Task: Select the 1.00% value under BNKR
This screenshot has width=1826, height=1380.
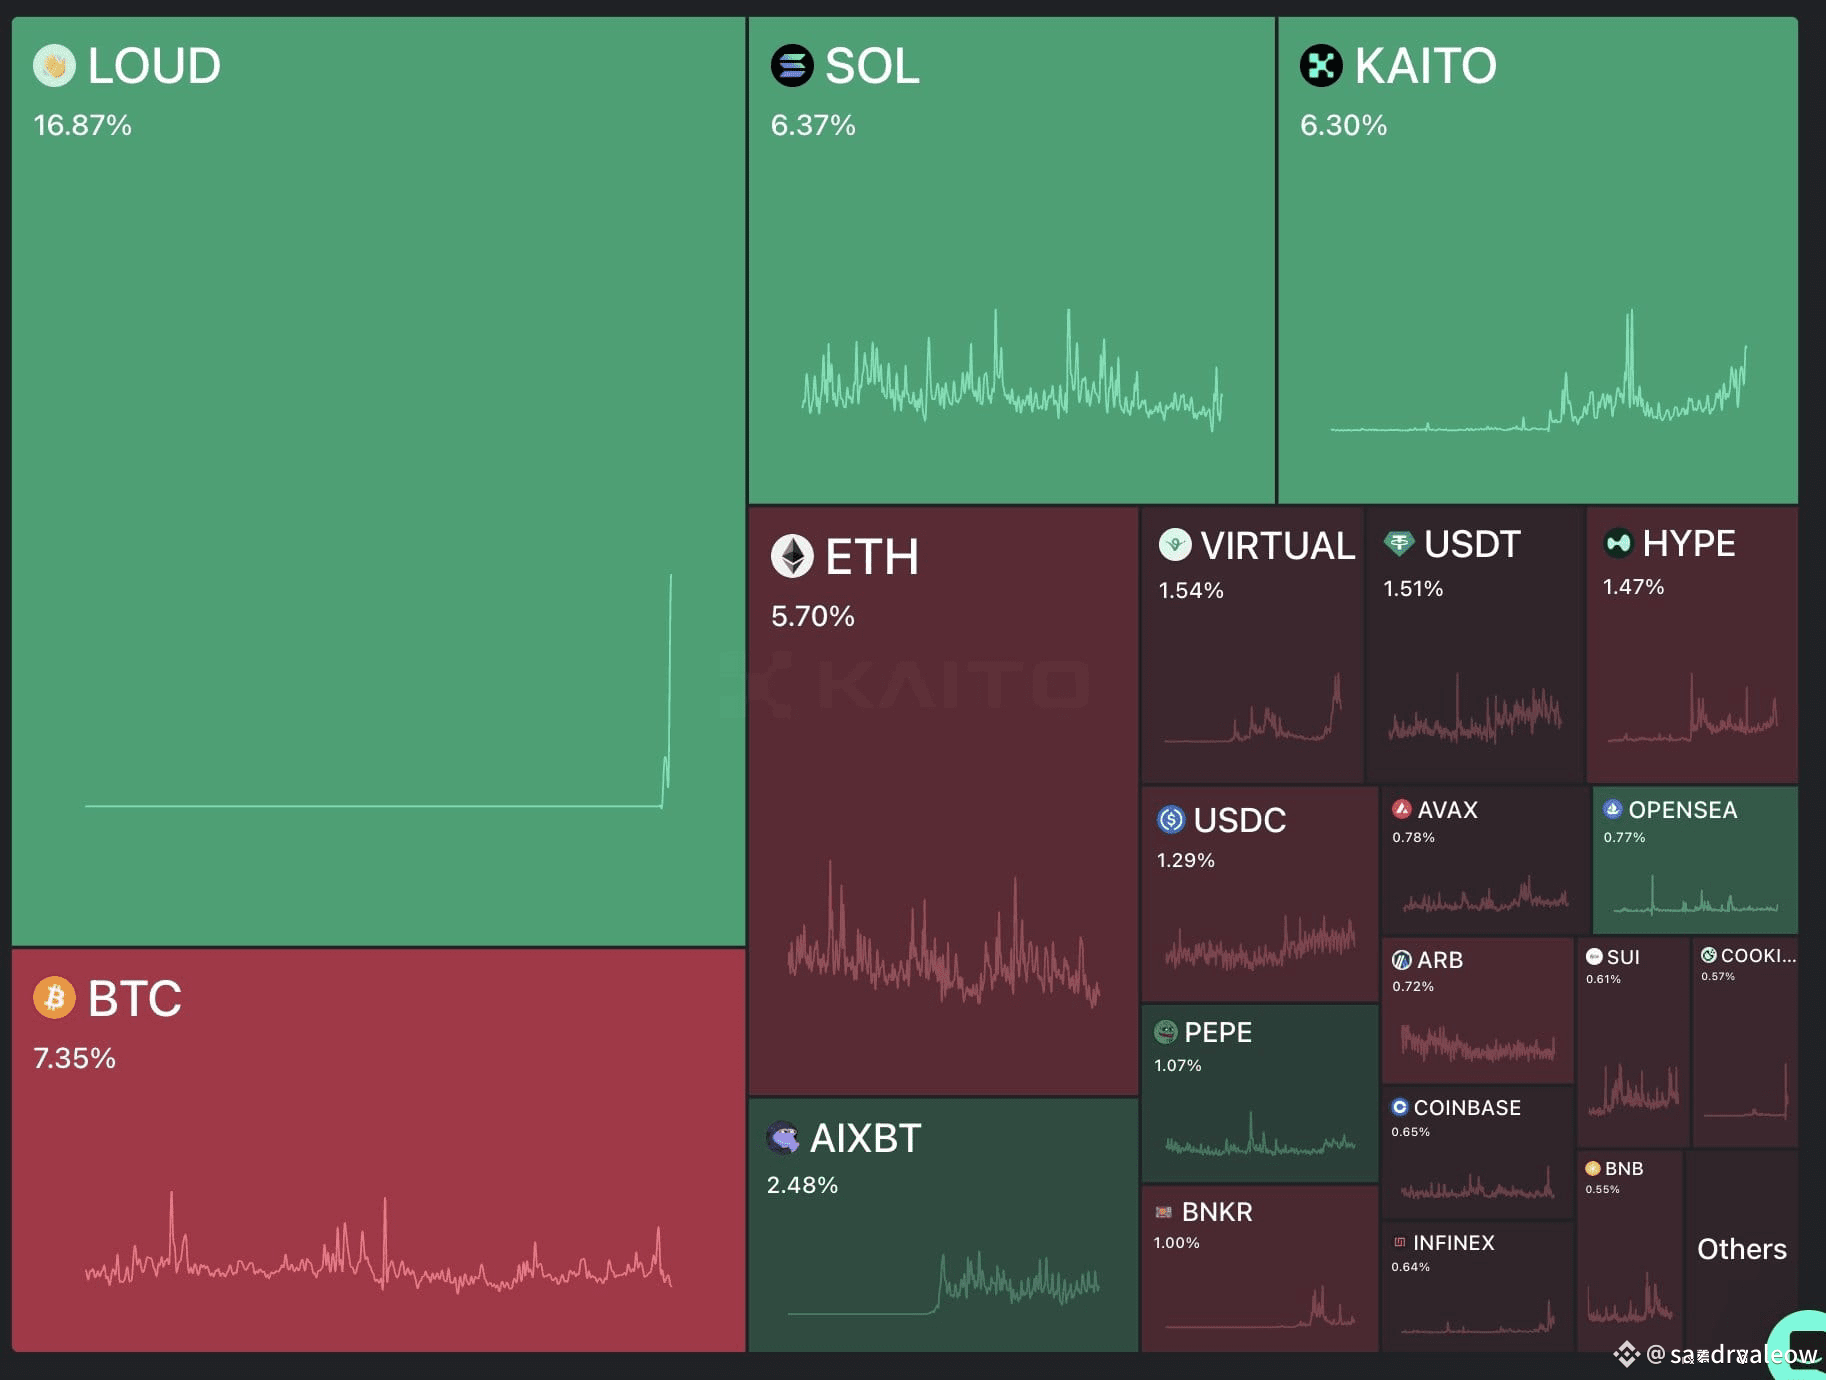Action: point(1177,1242)
